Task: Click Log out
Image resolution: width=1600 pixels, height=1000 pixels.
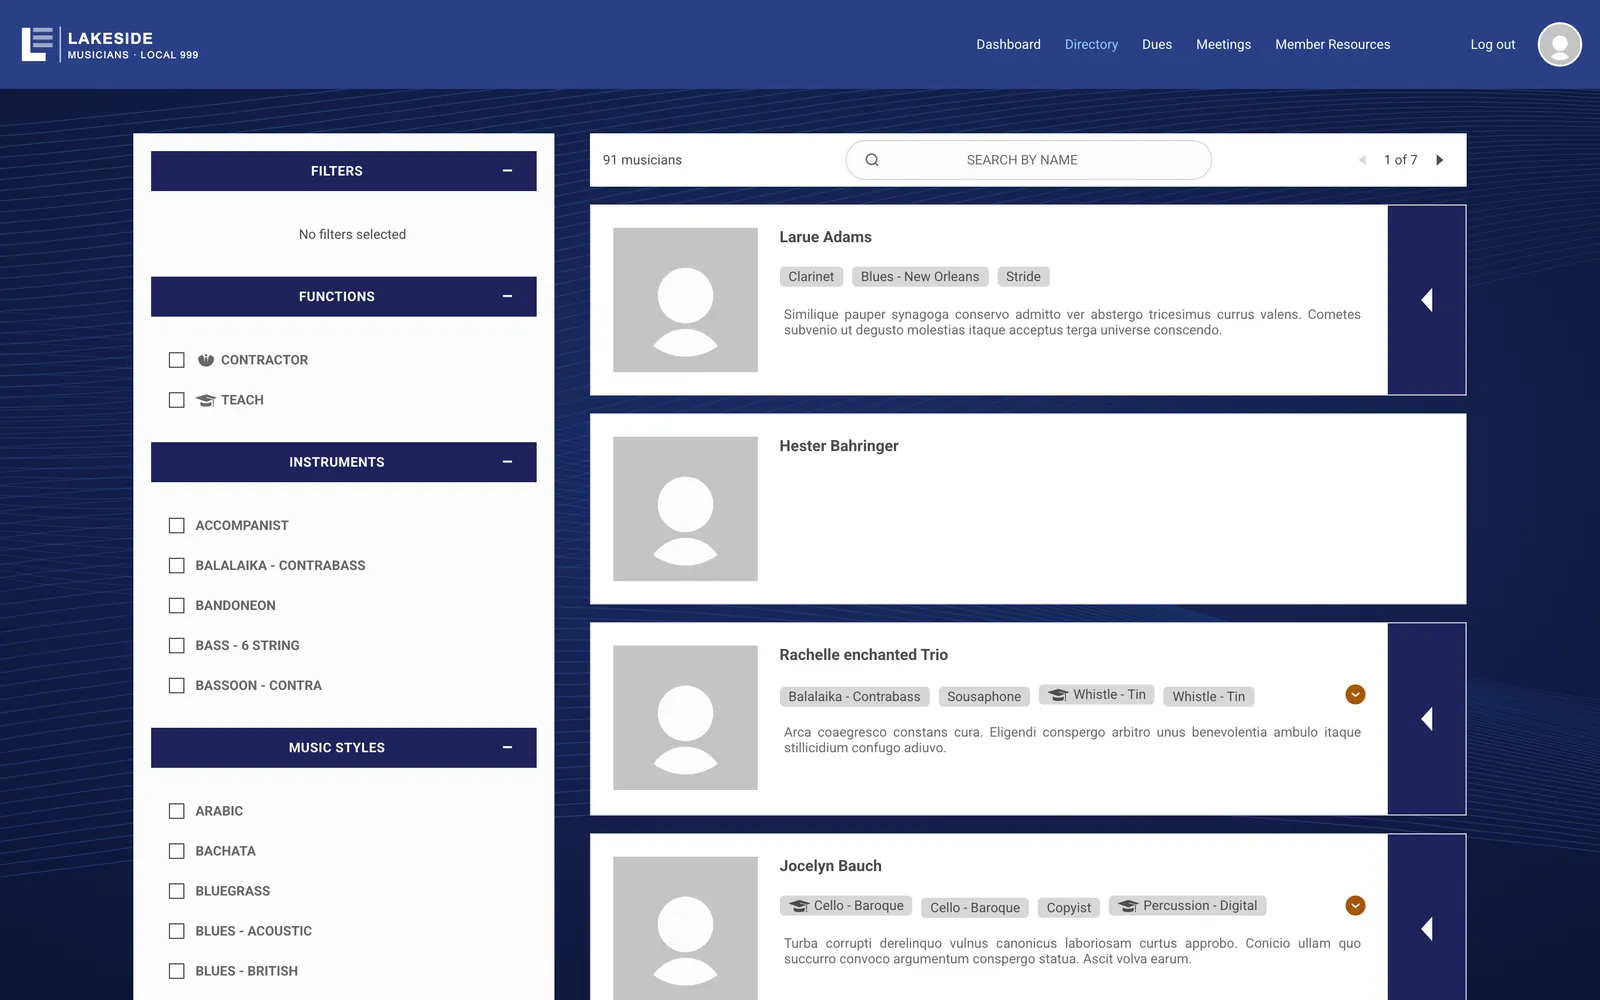Action: coord(1492,44)
